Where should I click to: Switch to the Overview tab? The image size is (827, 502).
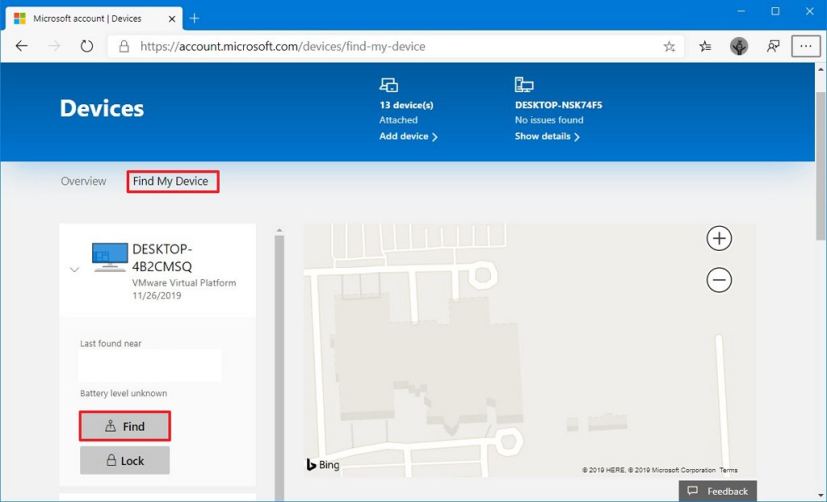click(x=83, y=181)
